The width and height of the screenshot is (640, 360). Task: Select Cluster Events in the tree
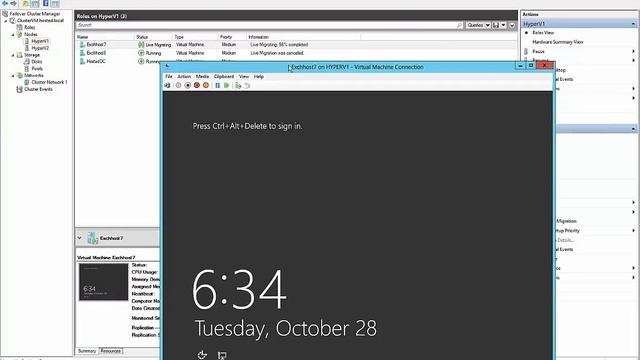[x=38, y=89]
